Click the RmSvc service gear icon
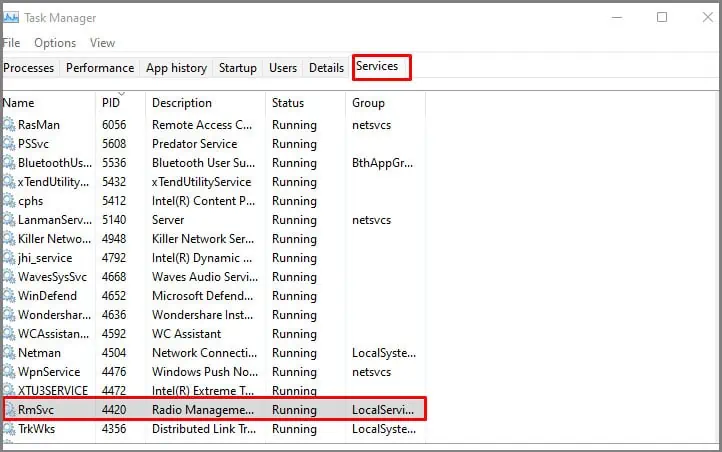This screenshot has width=722, height=452. [x=9, y=410]
